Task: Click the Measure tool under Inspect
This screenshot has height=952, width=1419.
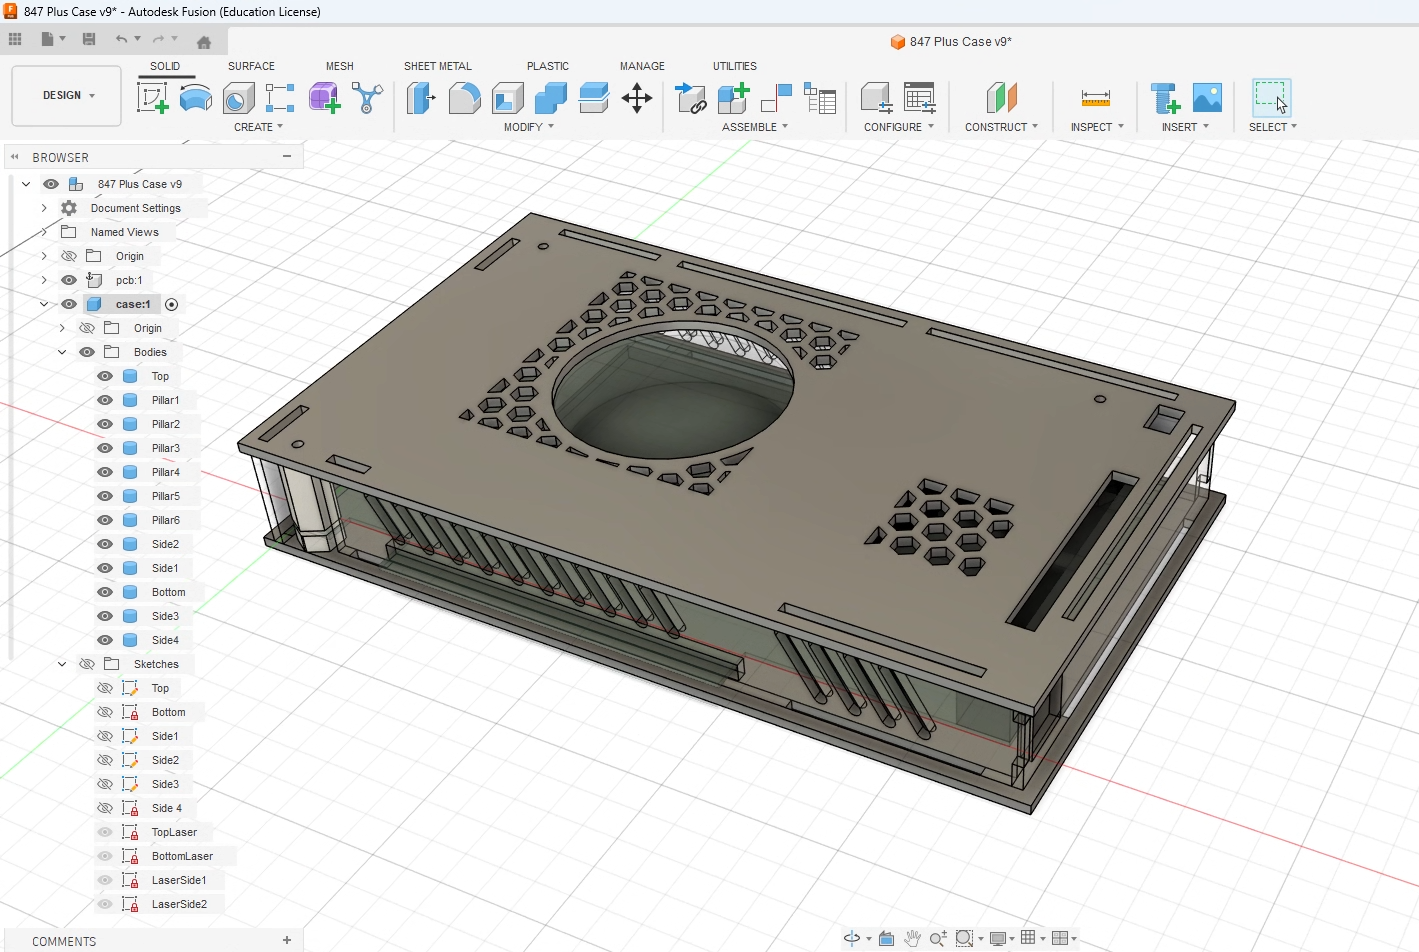Action: coord(1096,98)
